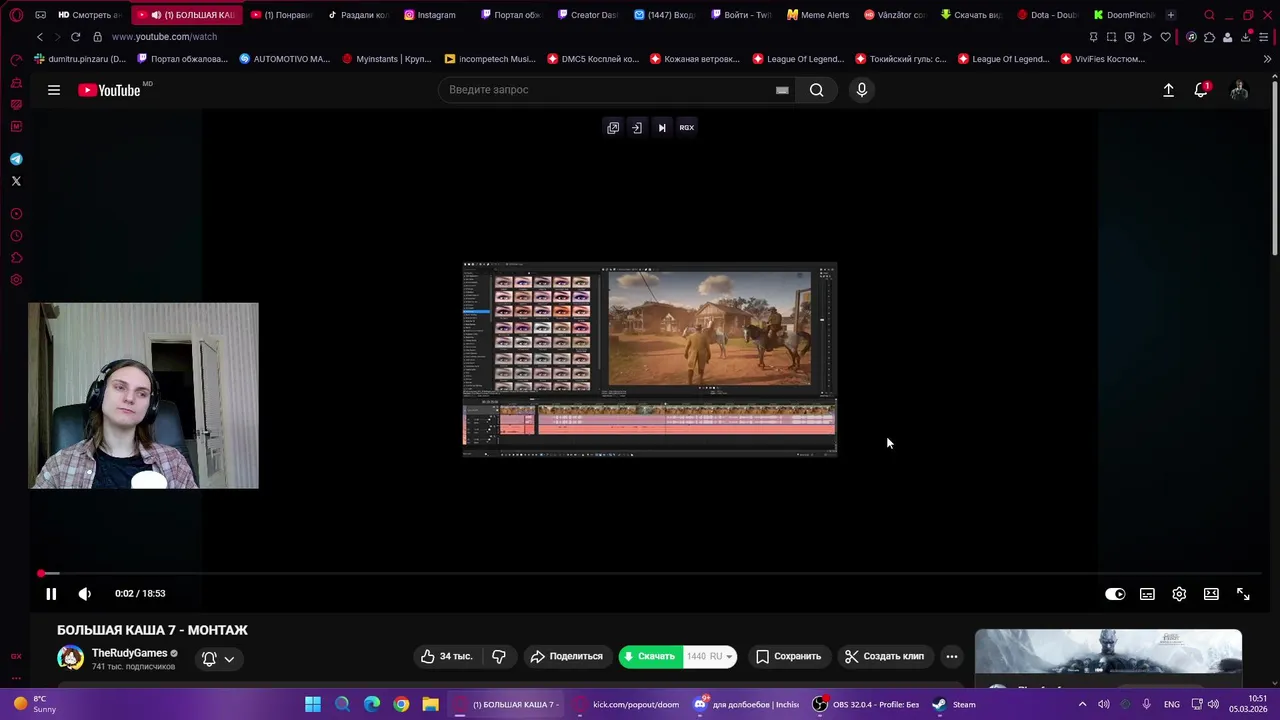Switch to the Meme Alerts tab
1280x720 pixels.
[x=819, y=15]
